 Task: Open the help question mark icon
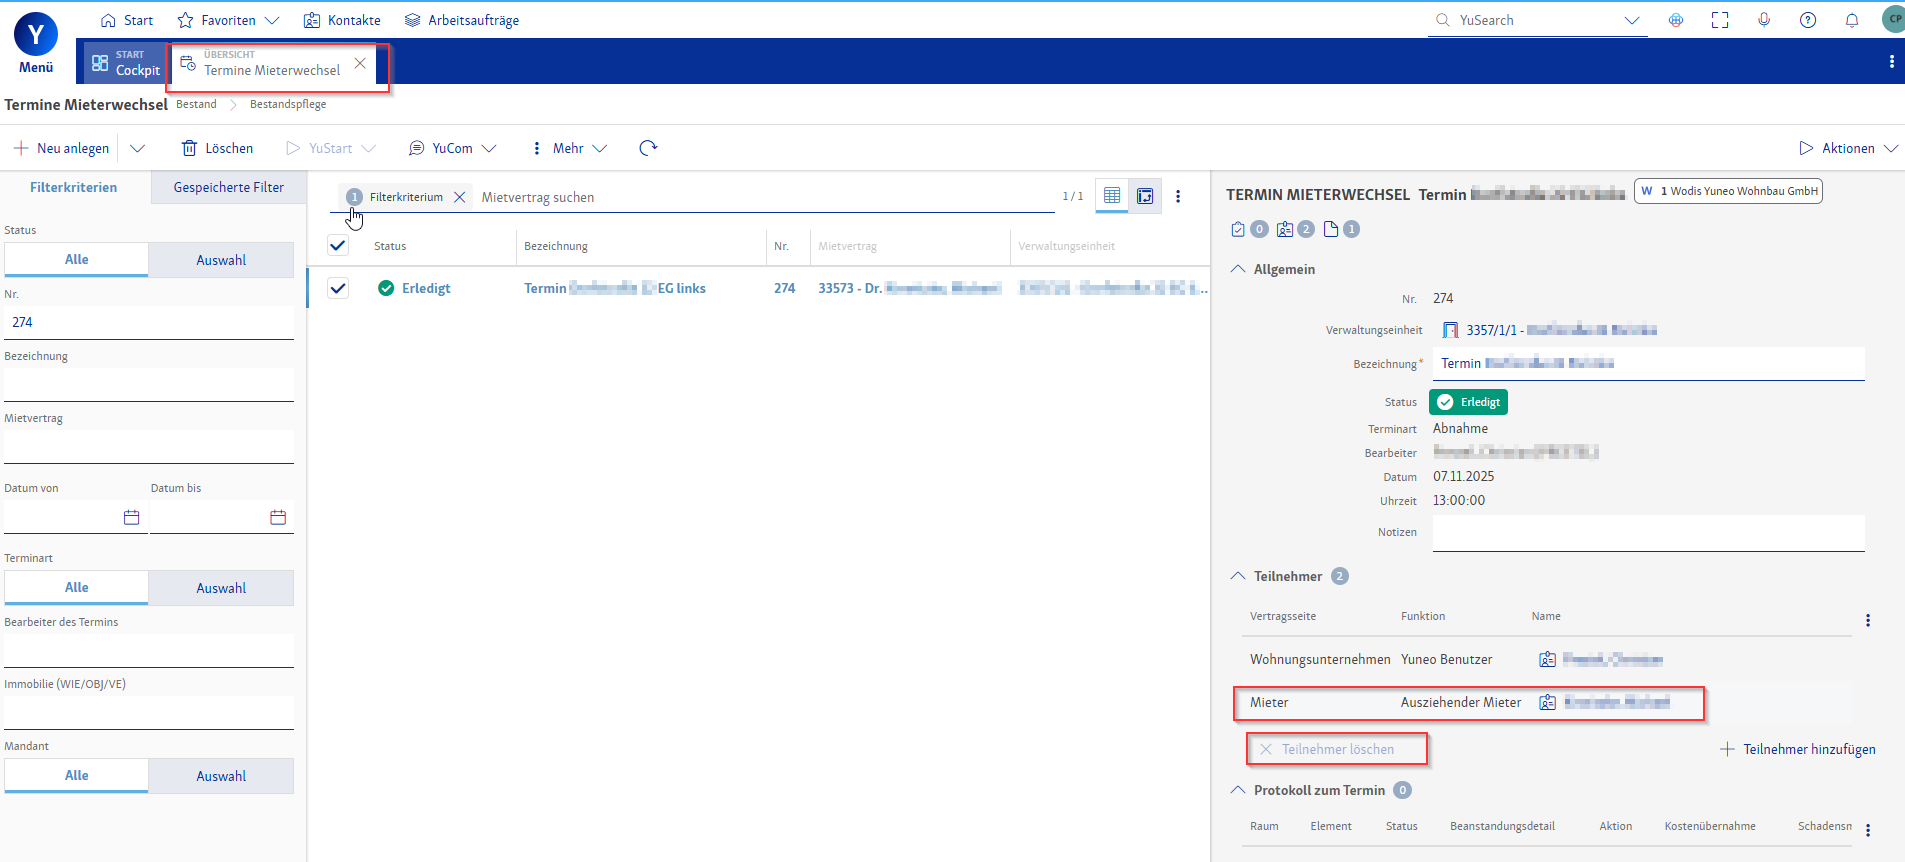point(1807,20)
